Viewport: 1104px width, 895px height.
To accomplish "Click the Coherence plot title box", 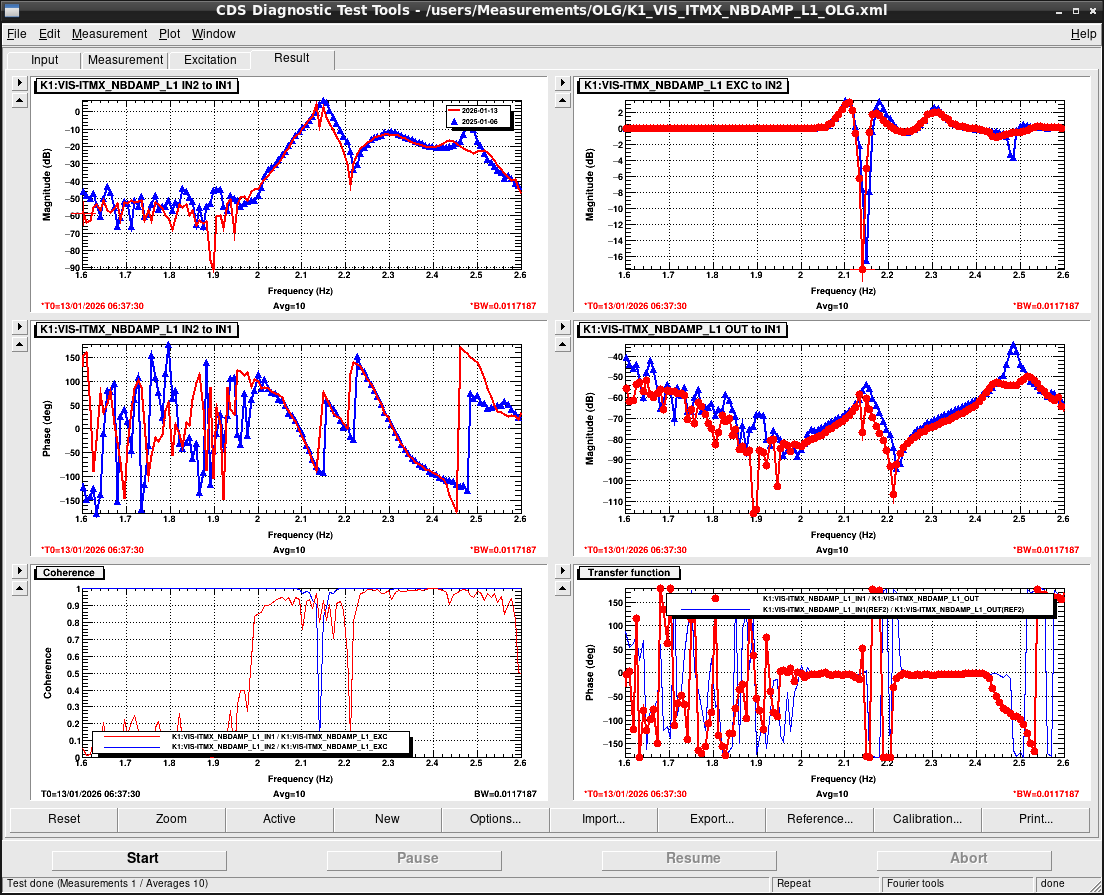I will point(69,573).
